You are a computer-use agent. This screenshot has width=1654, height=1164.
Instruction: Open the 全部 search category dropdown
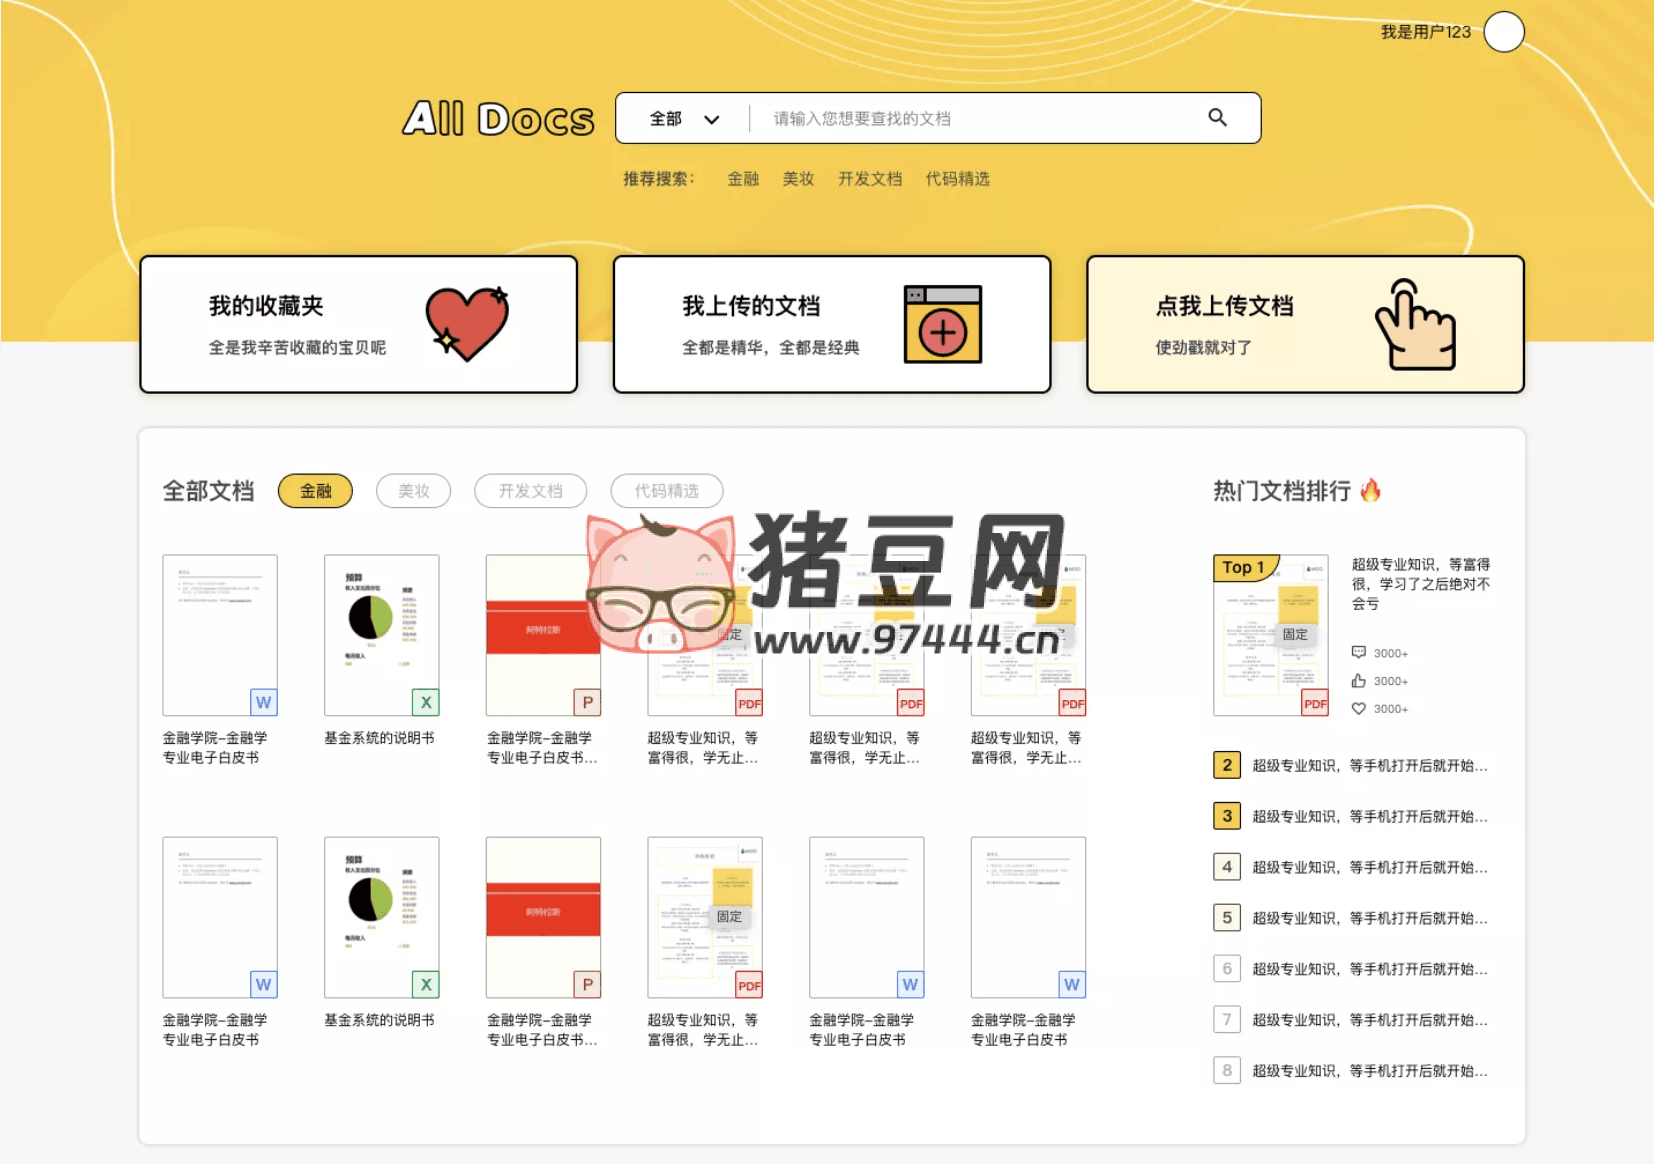(684, 117)
